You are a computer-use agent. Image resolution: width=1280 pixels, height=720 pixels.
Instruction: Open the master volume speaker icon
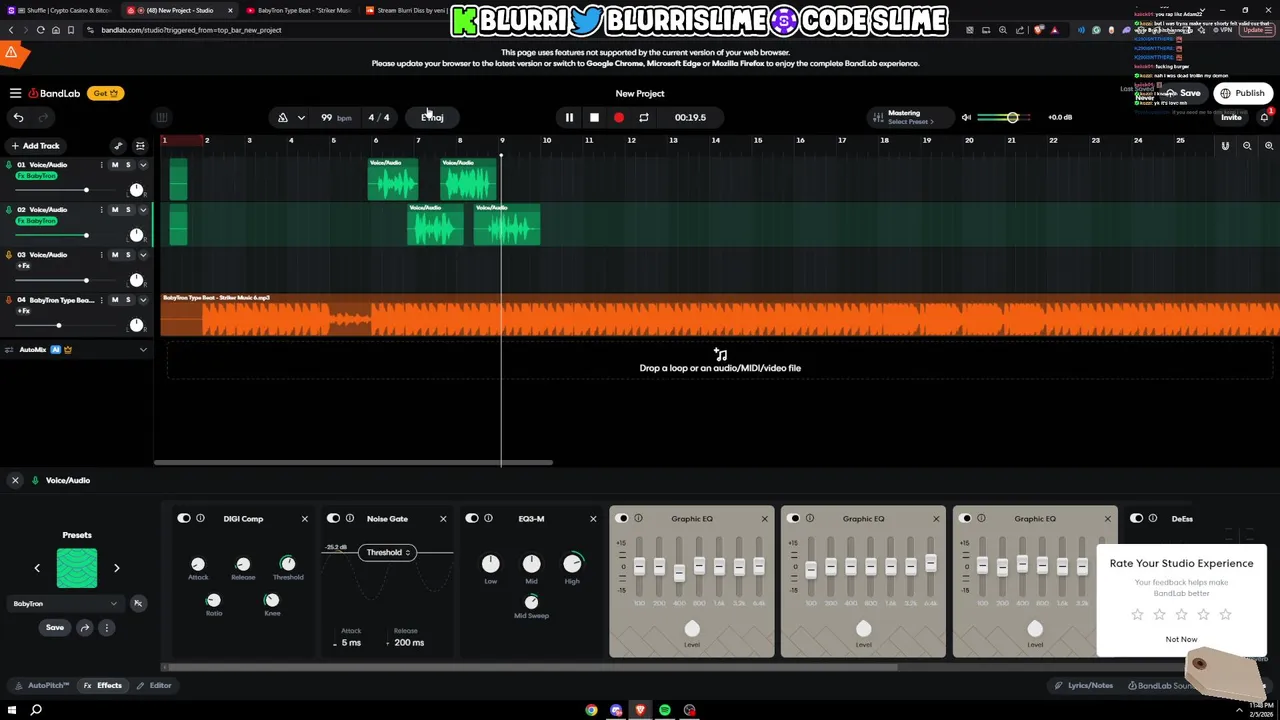(x=966, y=117)
